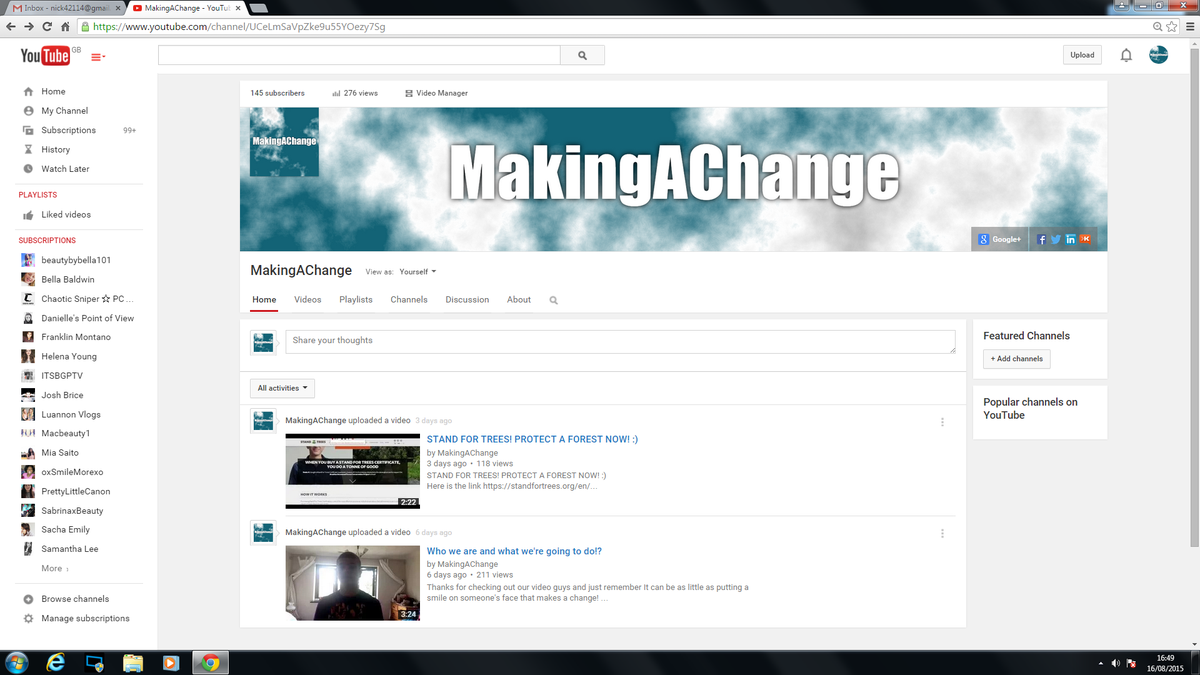Image resolution: width=1200 pixels, height=675 pixels.
Task: Open the Twitter icon on banner
Action: coord(1055,239)
